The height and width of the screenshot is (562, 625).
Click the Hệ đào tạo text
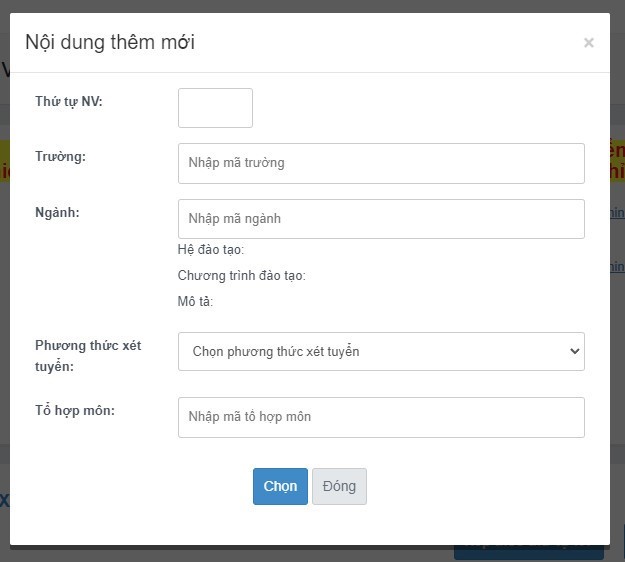pyautogui.click(x=211, y=250)
